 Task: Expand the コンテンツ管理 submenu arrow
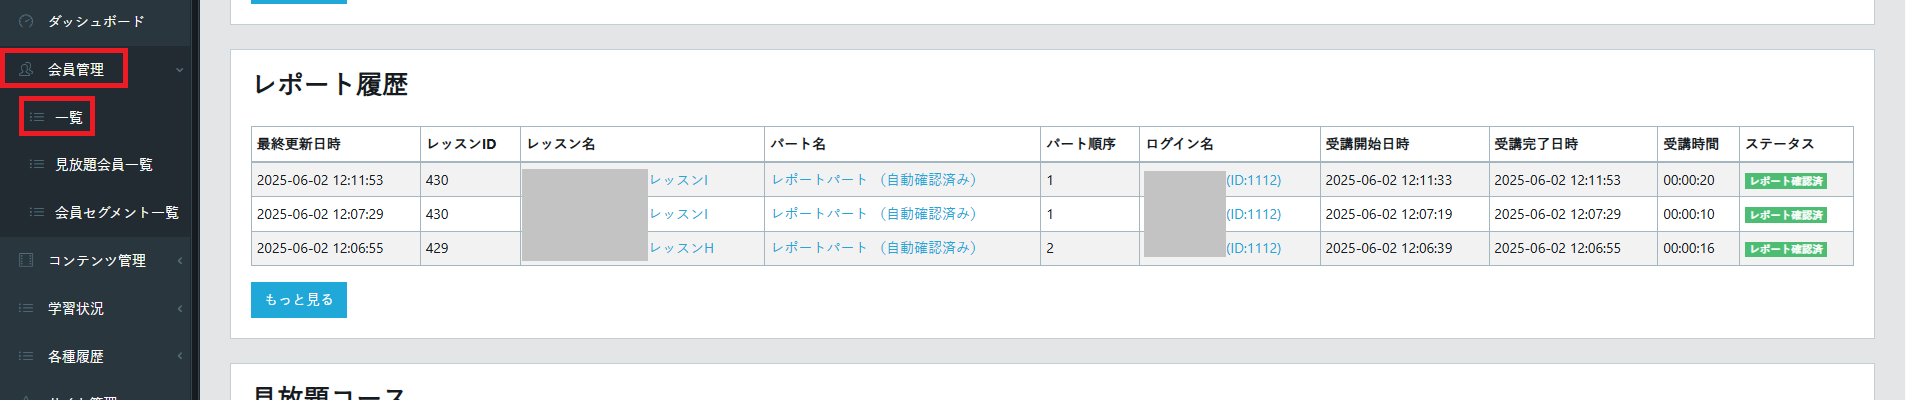tap(180, 261)
